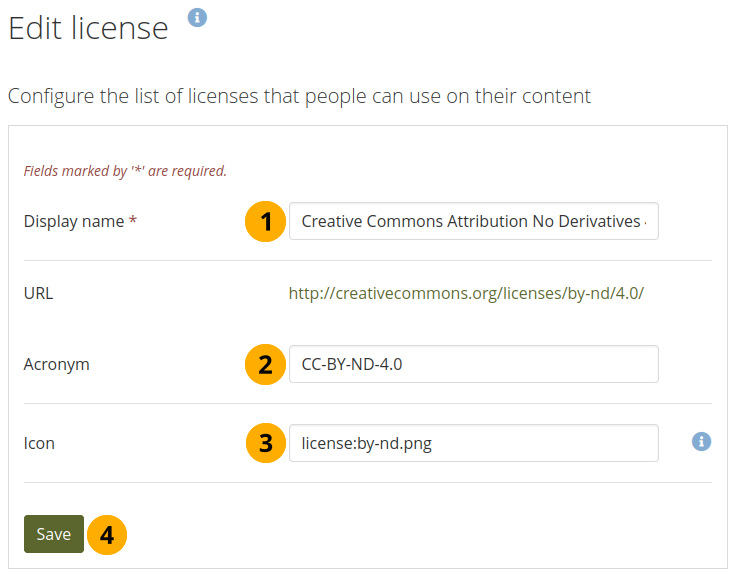
Task: Click the orange number 4 badge
Action: click(107, 534)
